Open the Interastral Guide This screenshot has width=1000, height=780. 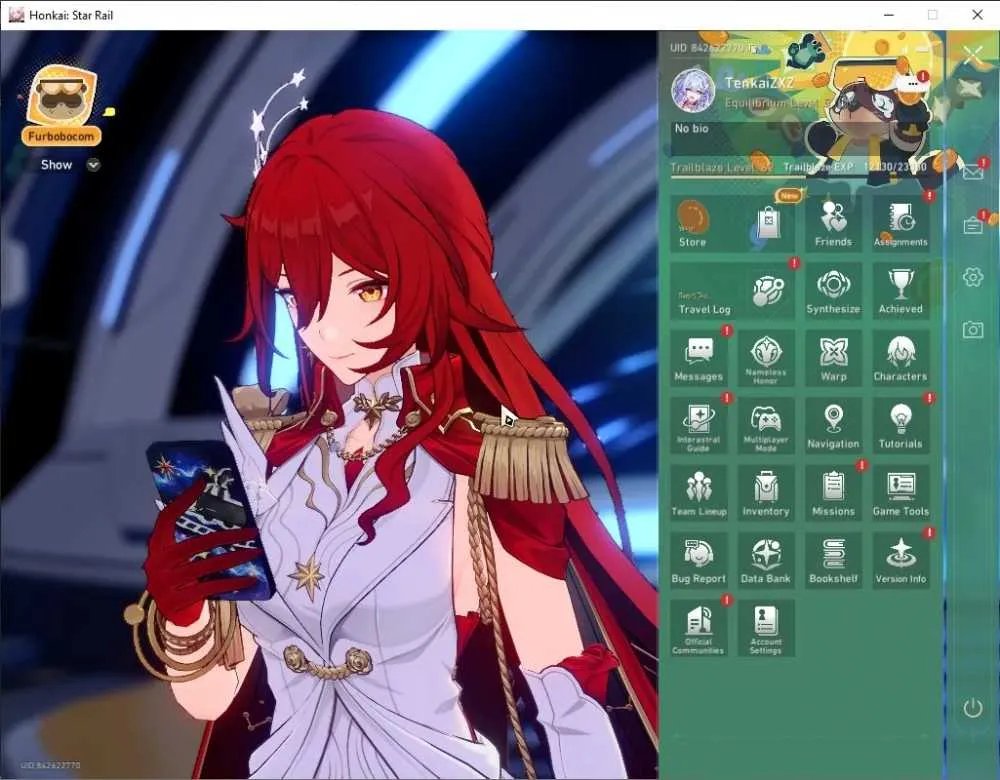(698, 426)
